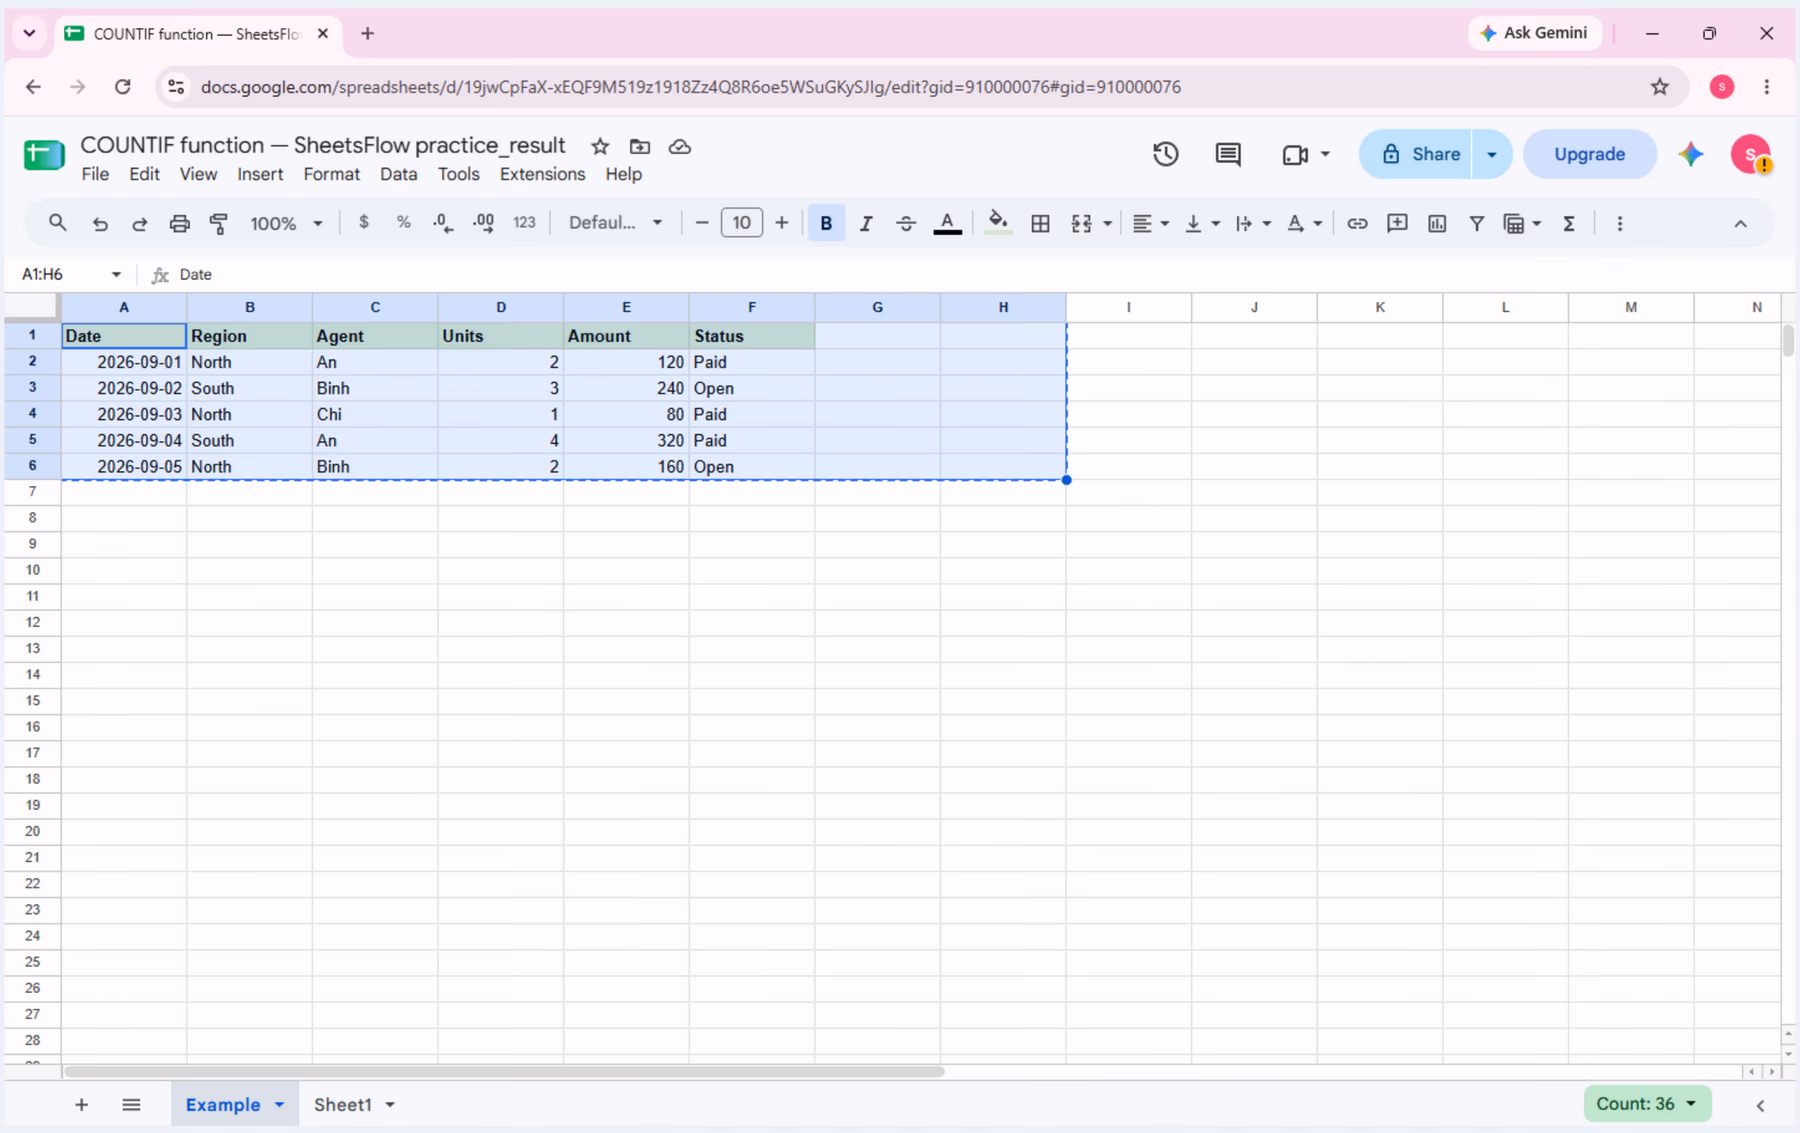Open the fill color picker
Screen dimensions: 1800x1133
(x=997, y=223)
